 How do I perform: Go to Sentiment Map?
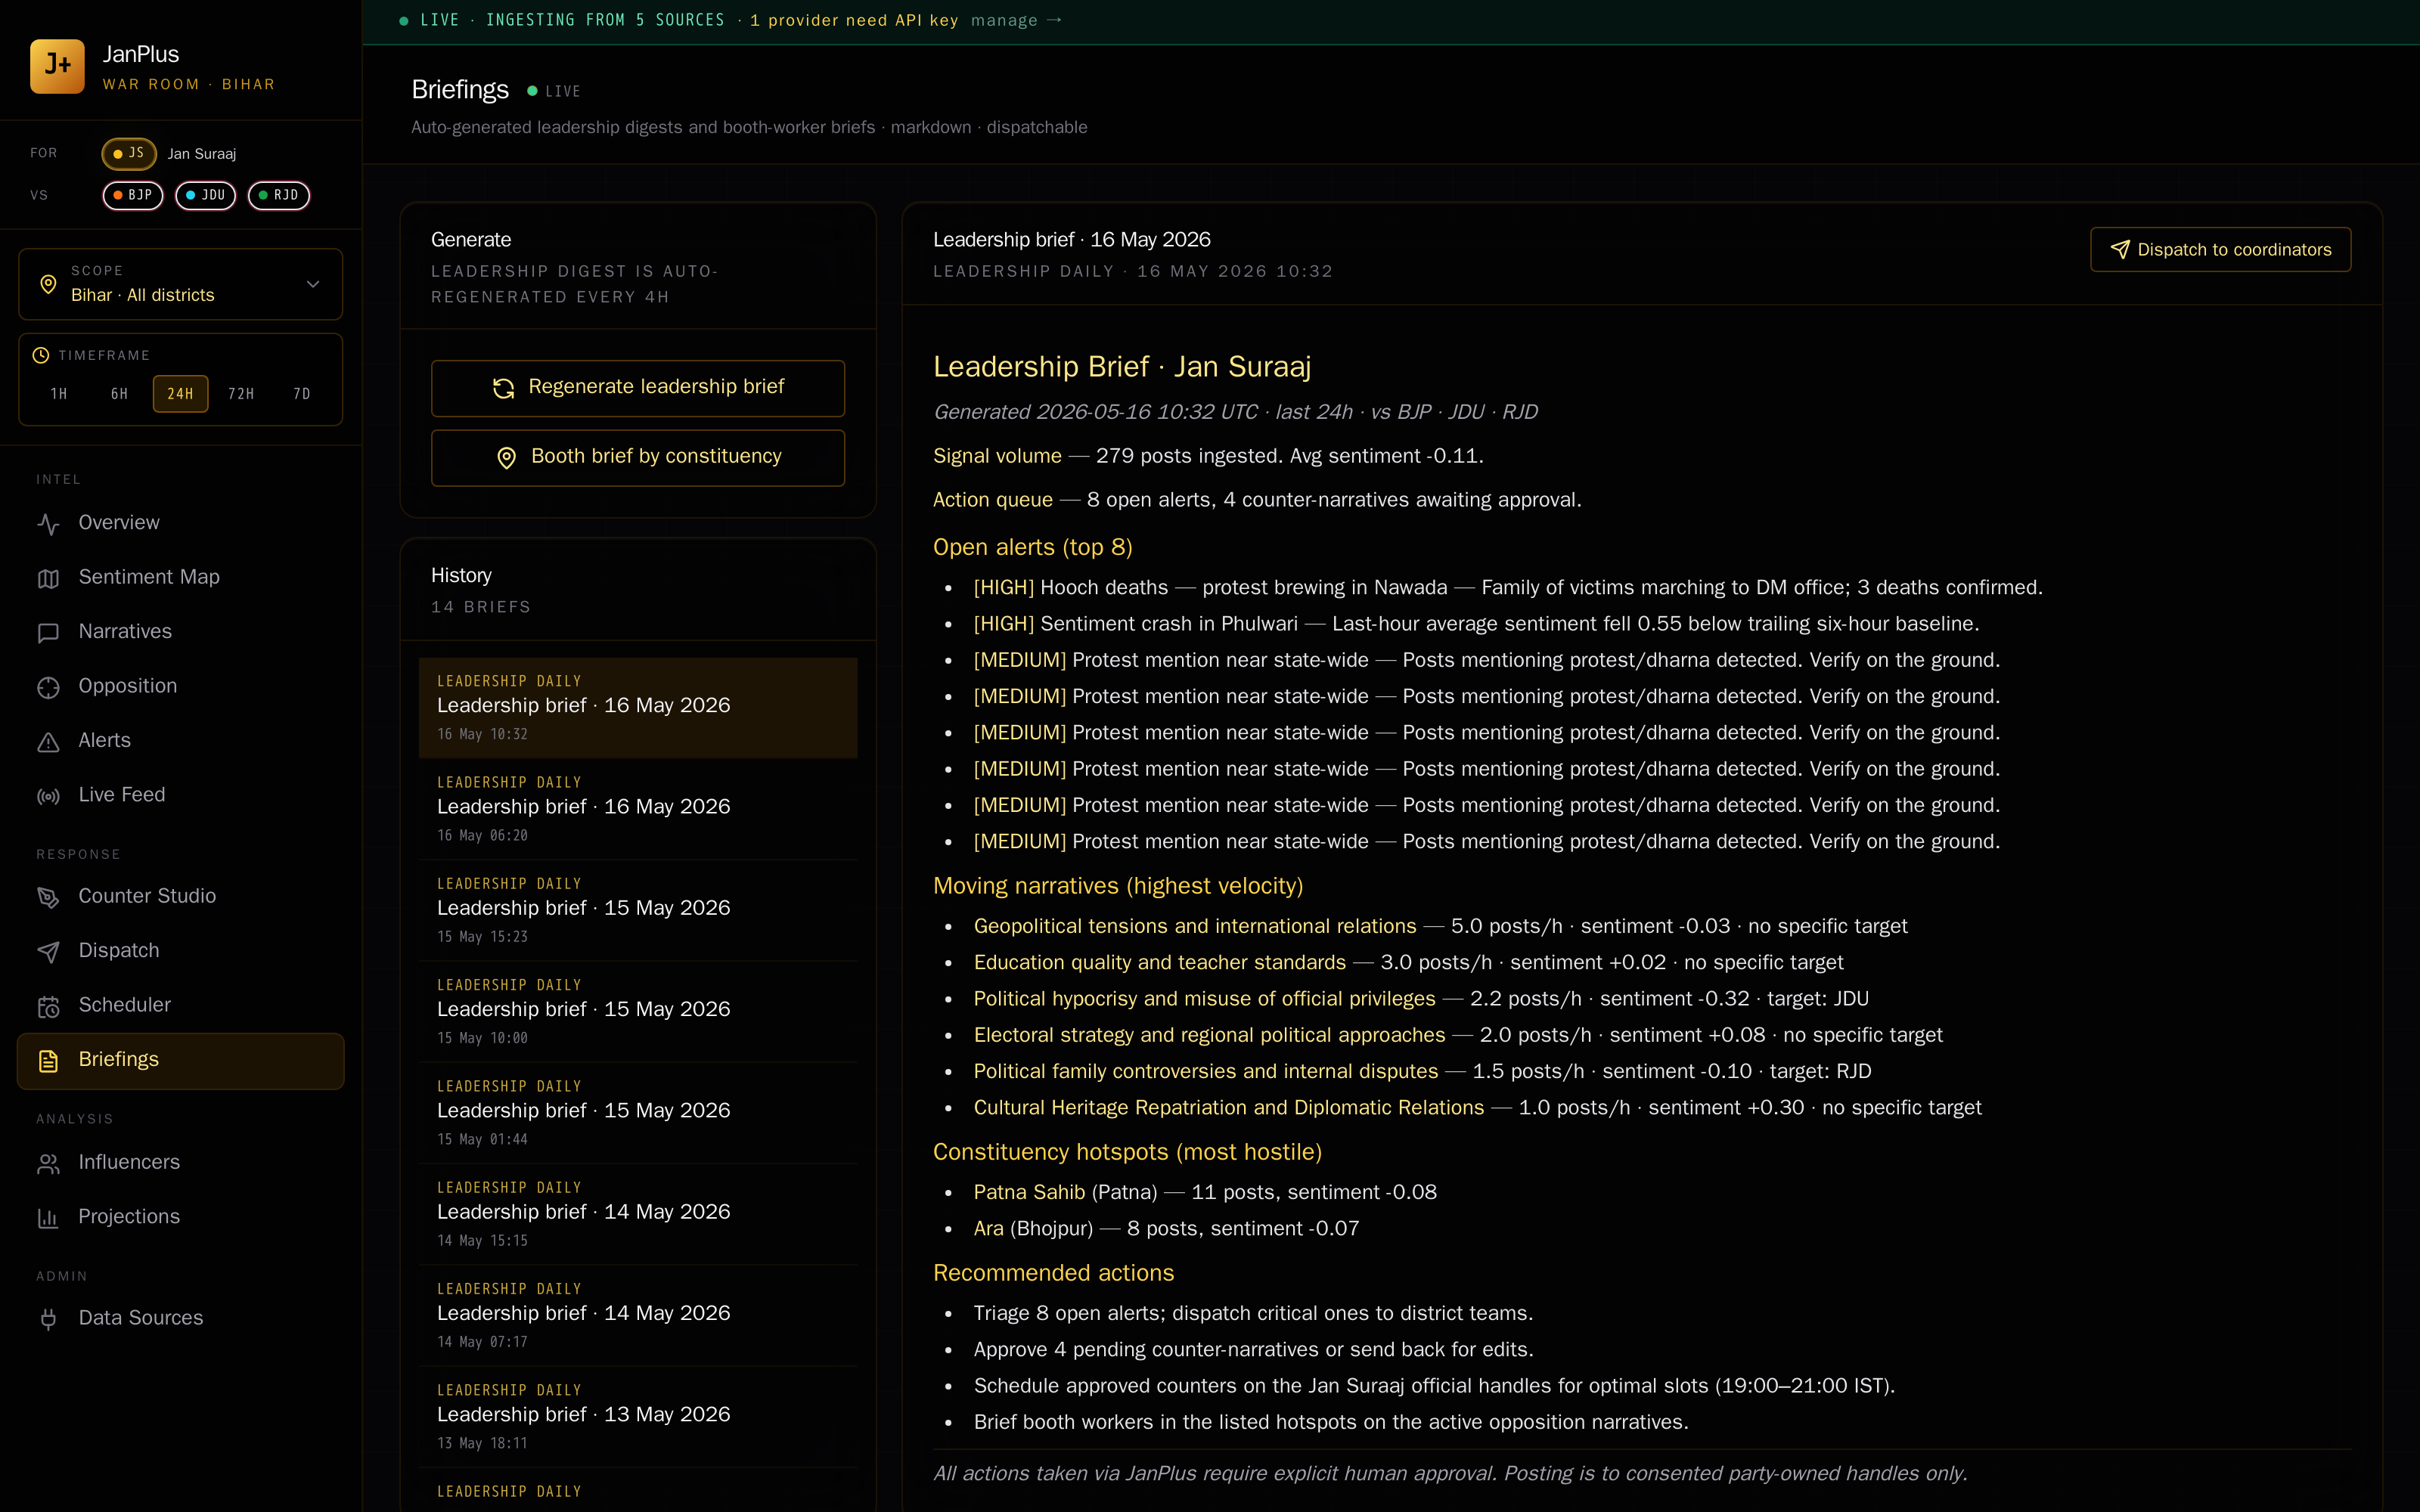[x=181, y=578]
